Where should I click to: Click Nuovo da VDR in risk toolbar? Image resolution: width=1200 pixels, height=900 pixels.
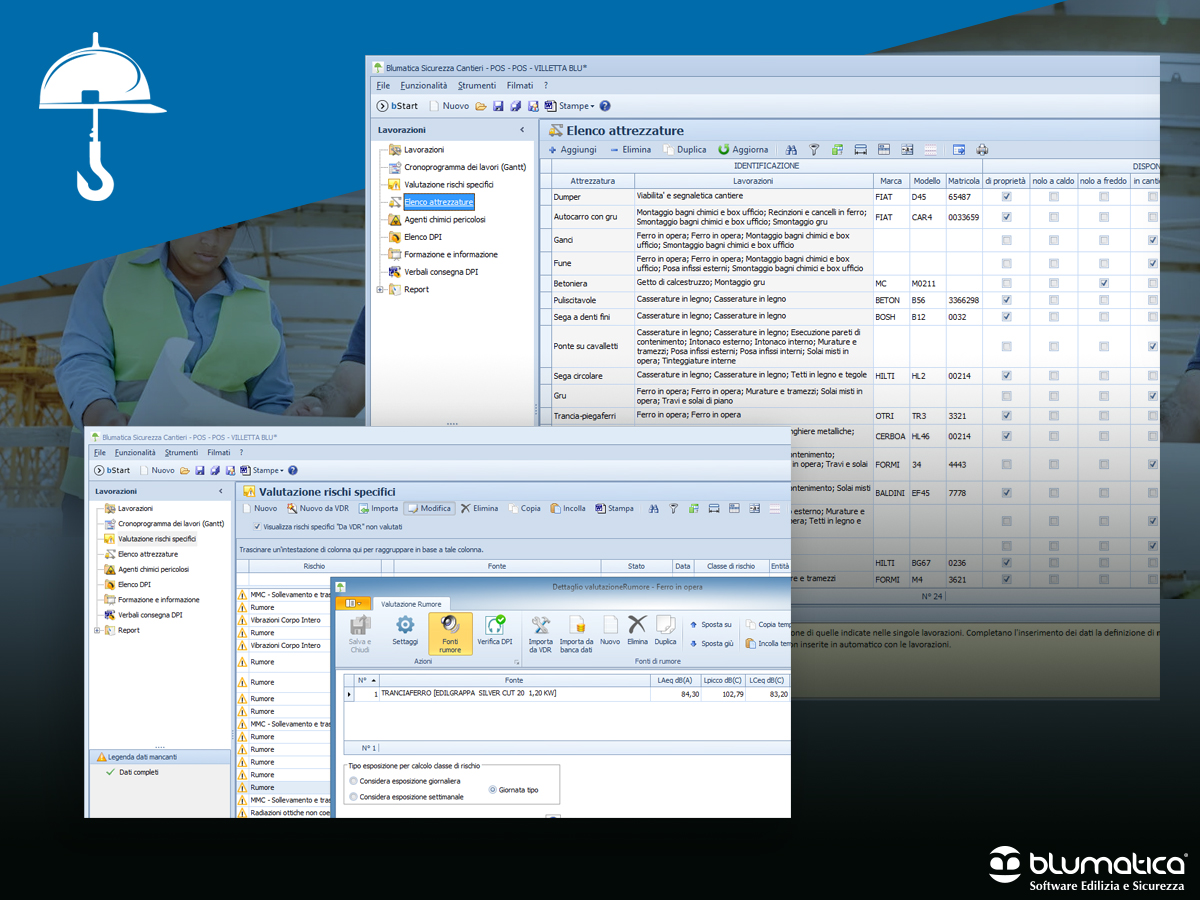pos(318,508)
